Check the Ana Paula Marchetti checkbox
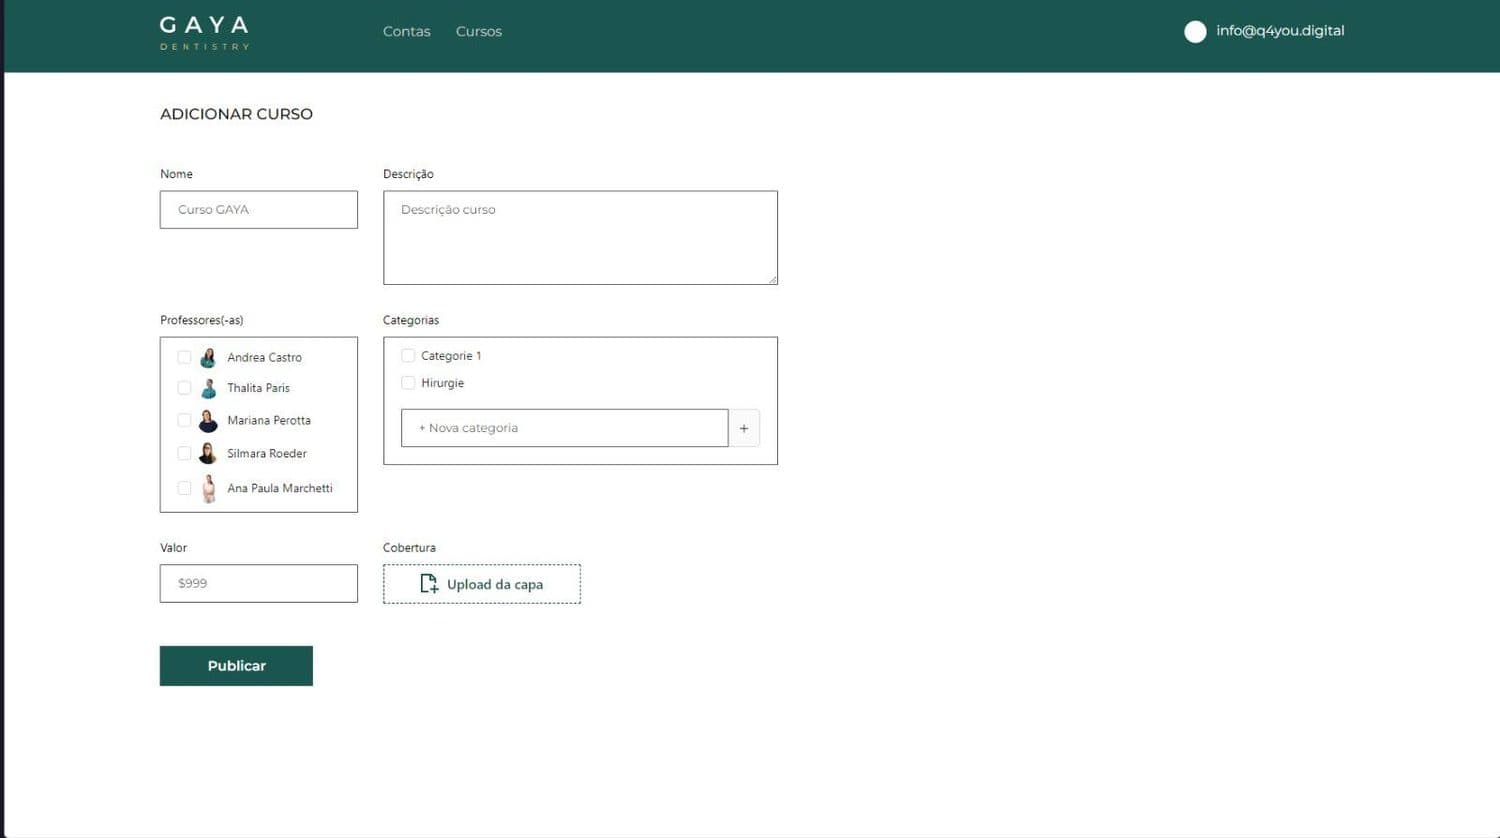Image resolution: width=1500 pixels, height=838 pixels. [x=184, y=488]
